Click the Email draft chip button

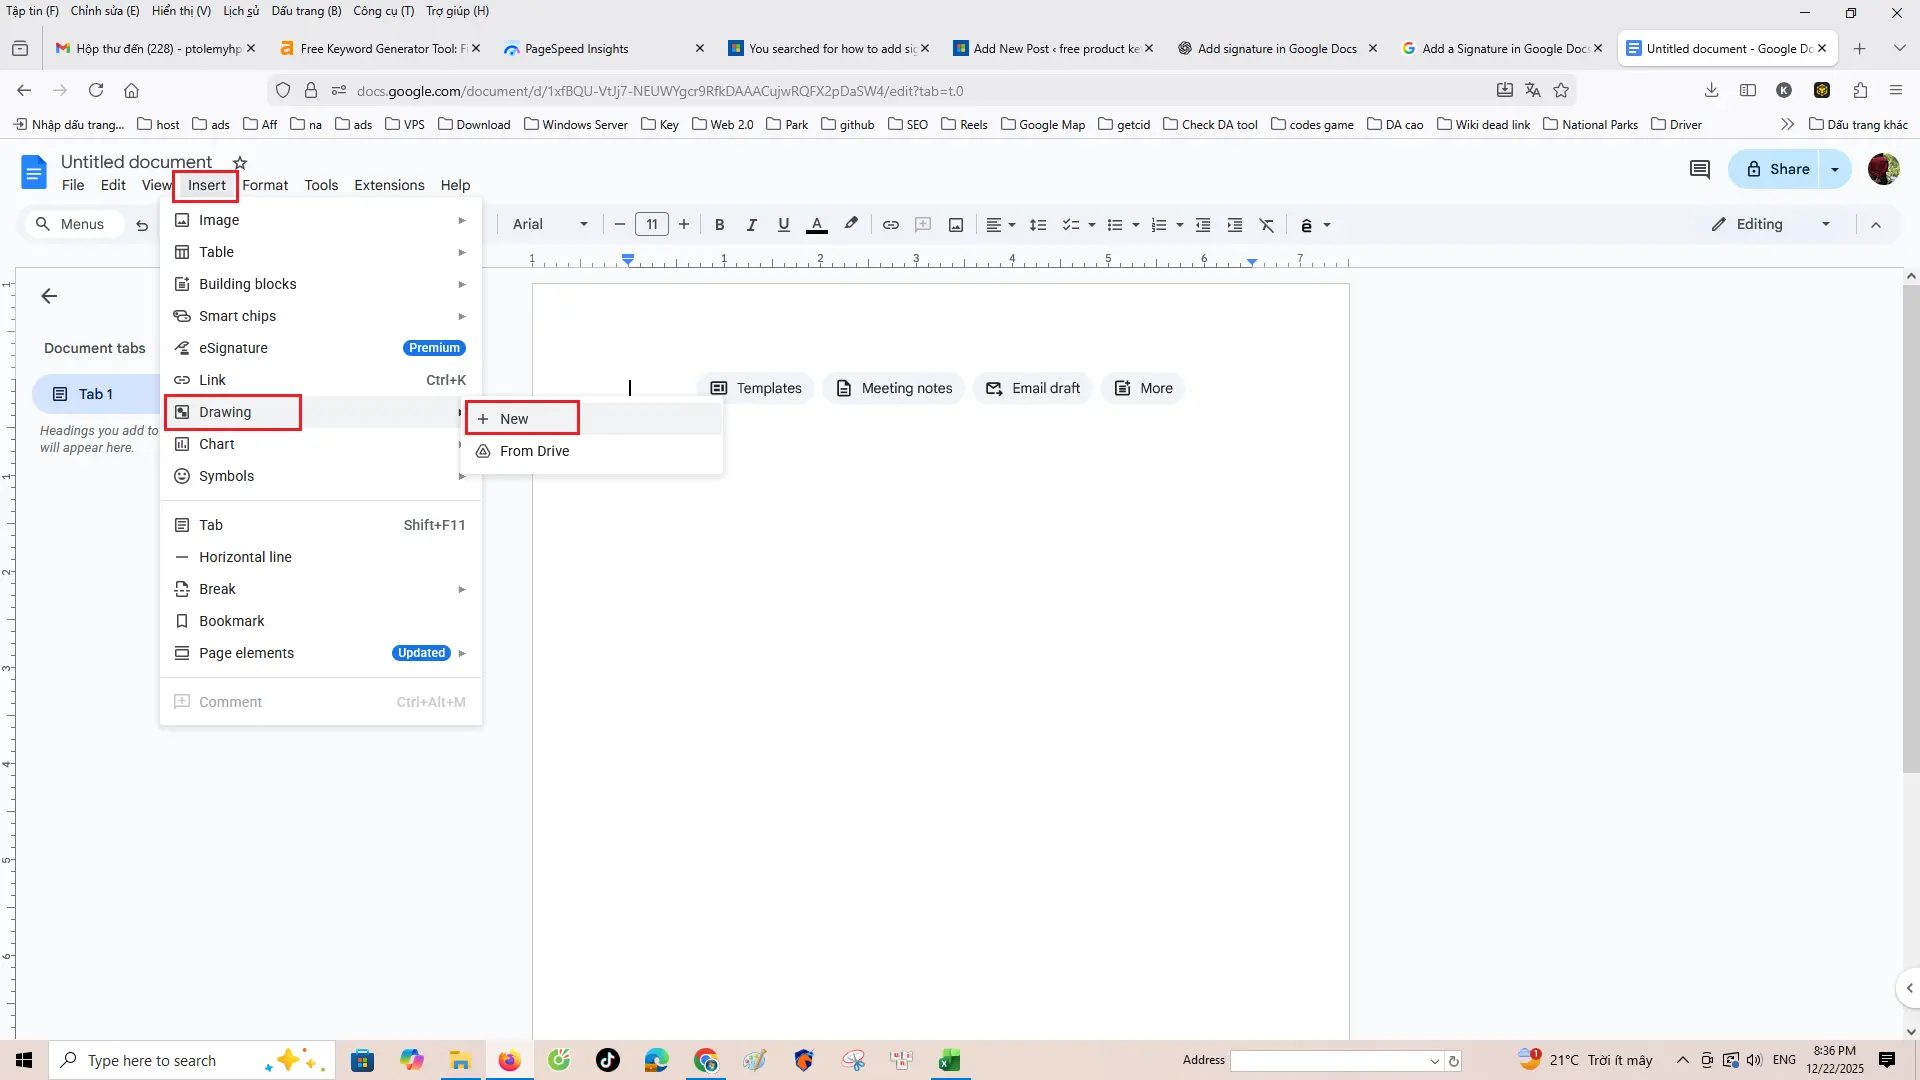[x=1033, y=388]
